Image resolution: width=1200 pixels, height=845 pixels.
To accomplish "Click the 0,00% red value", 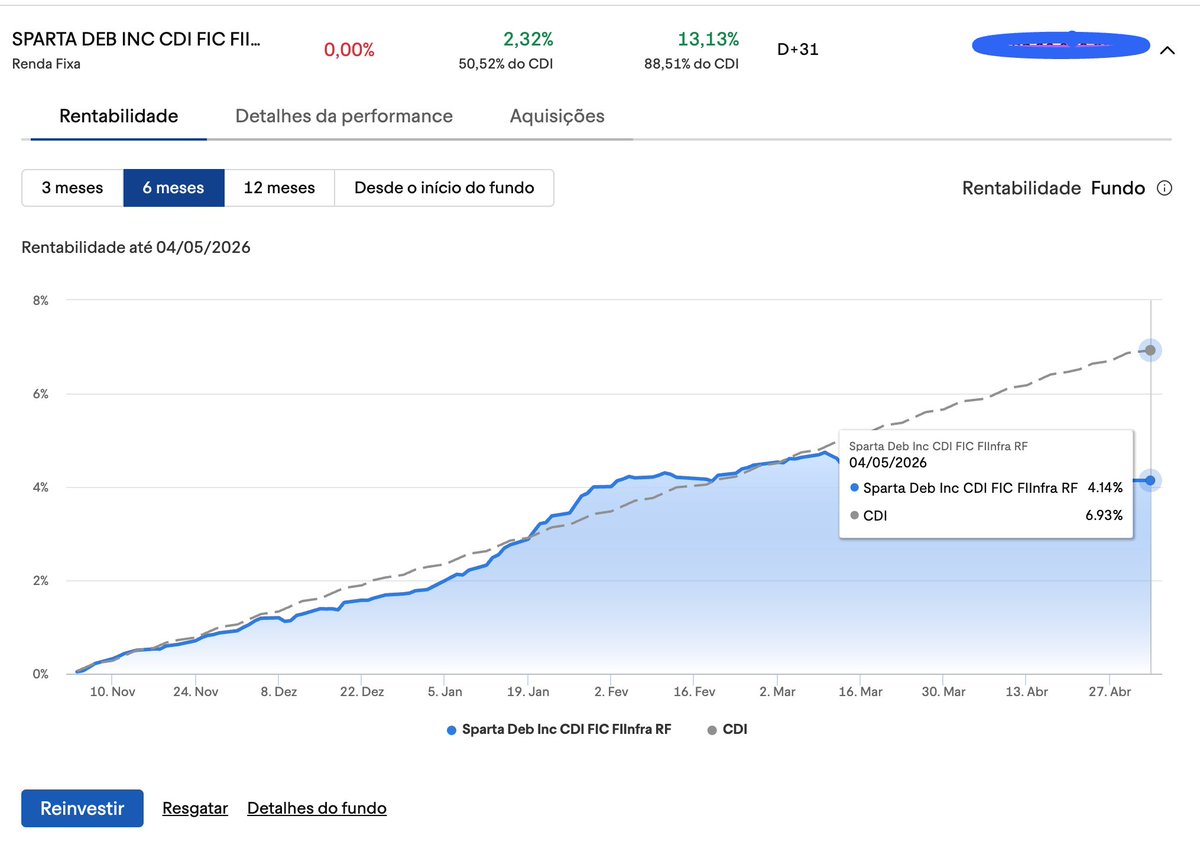I will [x=349, y=50].
